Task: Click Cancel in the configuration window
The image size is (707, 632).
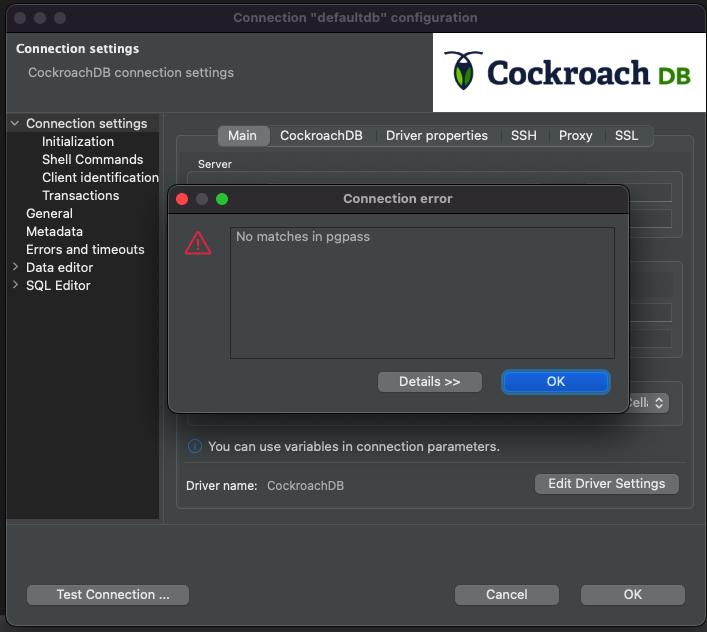Action: point(507,595)
